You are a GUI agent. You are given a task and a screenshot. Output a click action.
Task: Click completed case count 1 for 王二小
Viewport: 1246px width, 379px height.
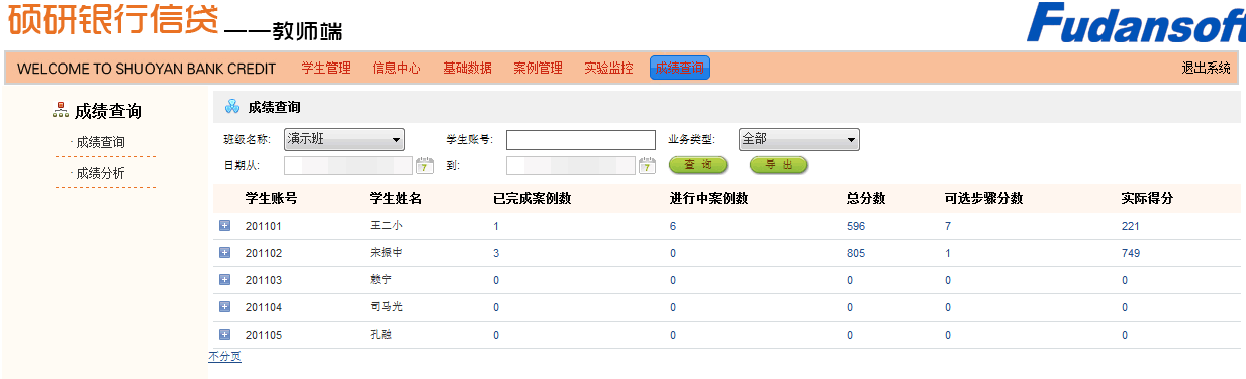(496, 226)
